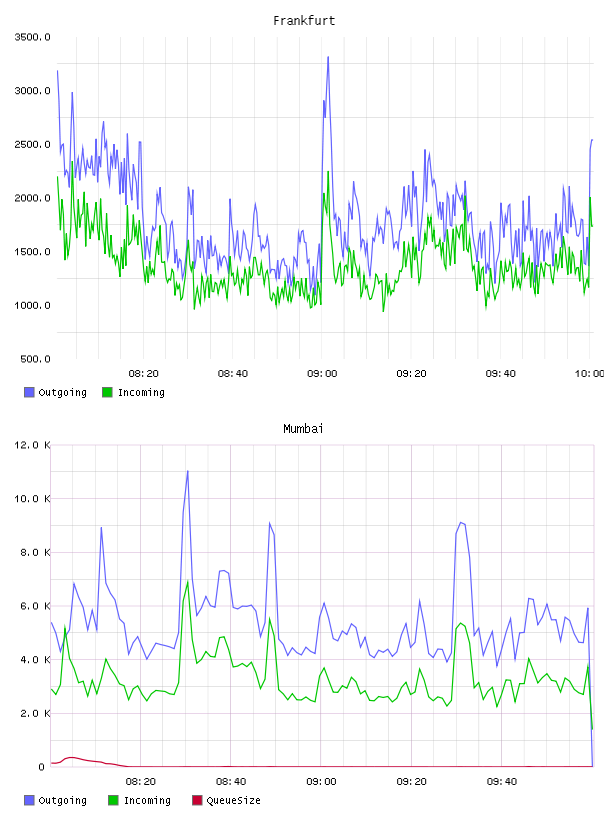Click the Frankfurt chart title
This screenshot has height=816, width=608.
coord(304,21)
